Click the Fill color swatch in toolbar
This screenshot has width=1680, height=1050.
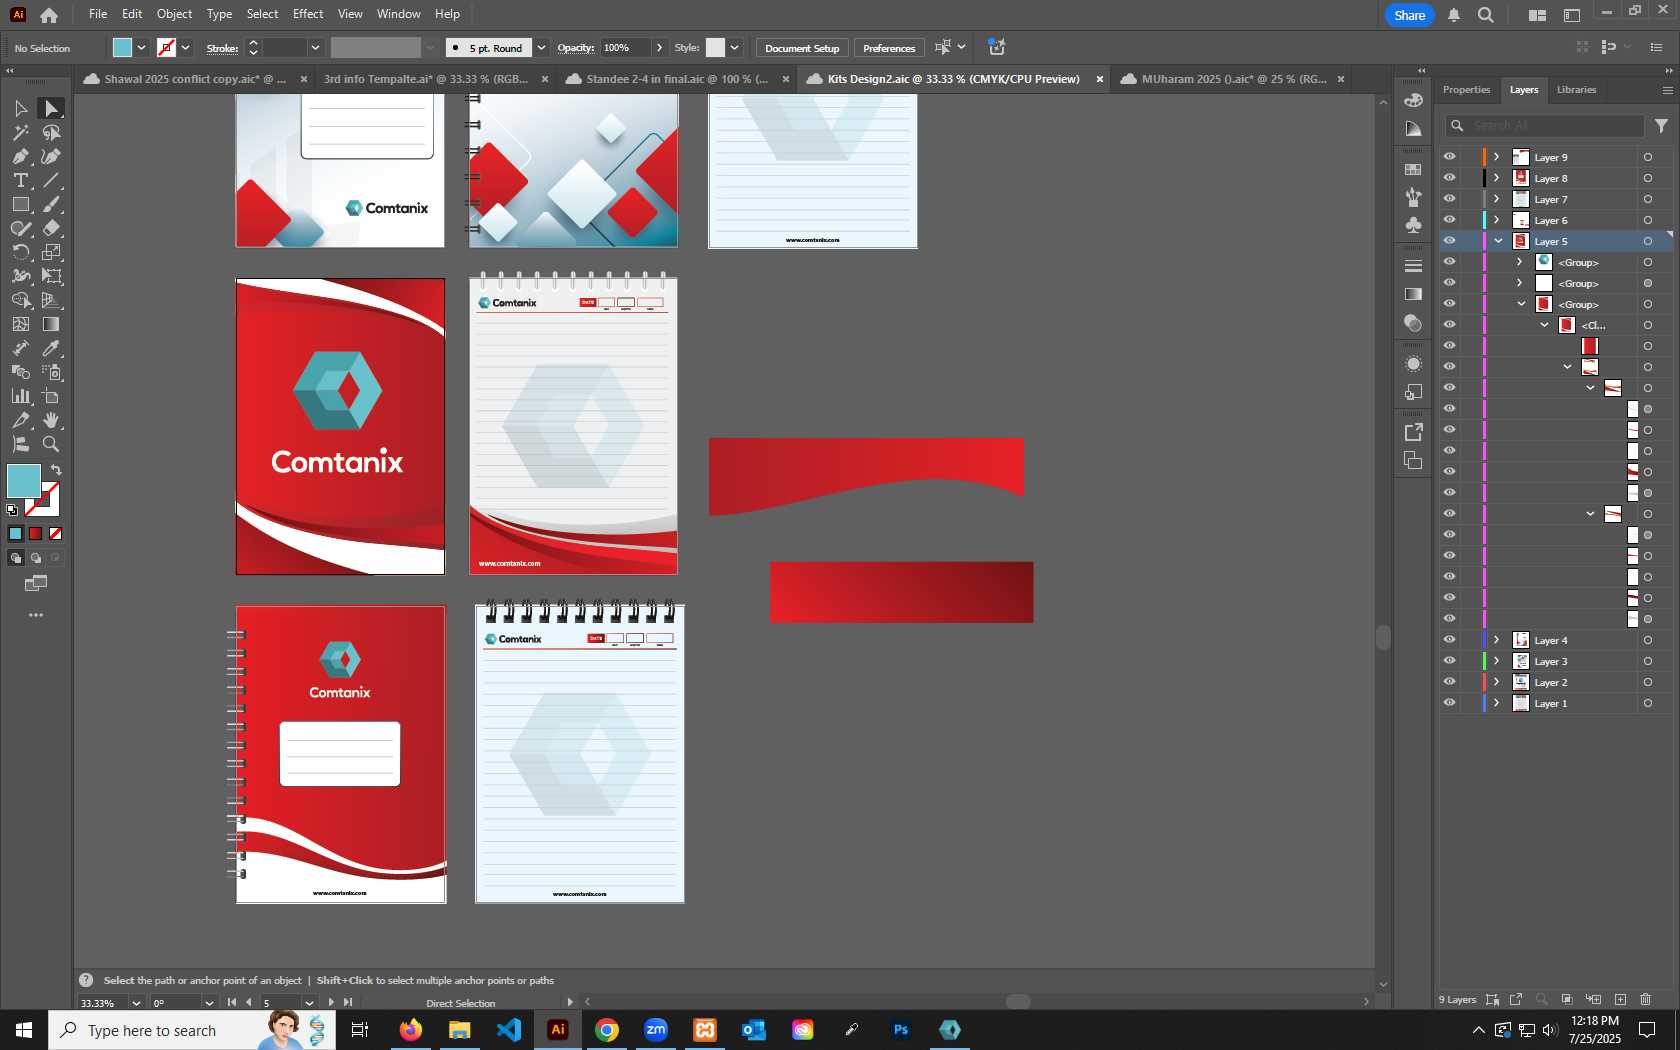(x=23, y=481)
